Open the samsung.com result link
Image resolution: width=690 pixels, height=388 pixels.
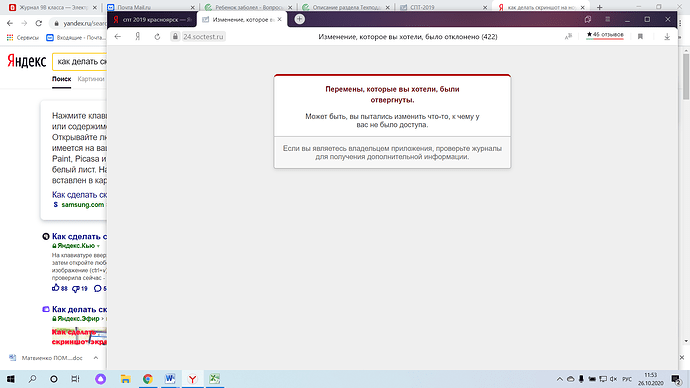point(83,205)
